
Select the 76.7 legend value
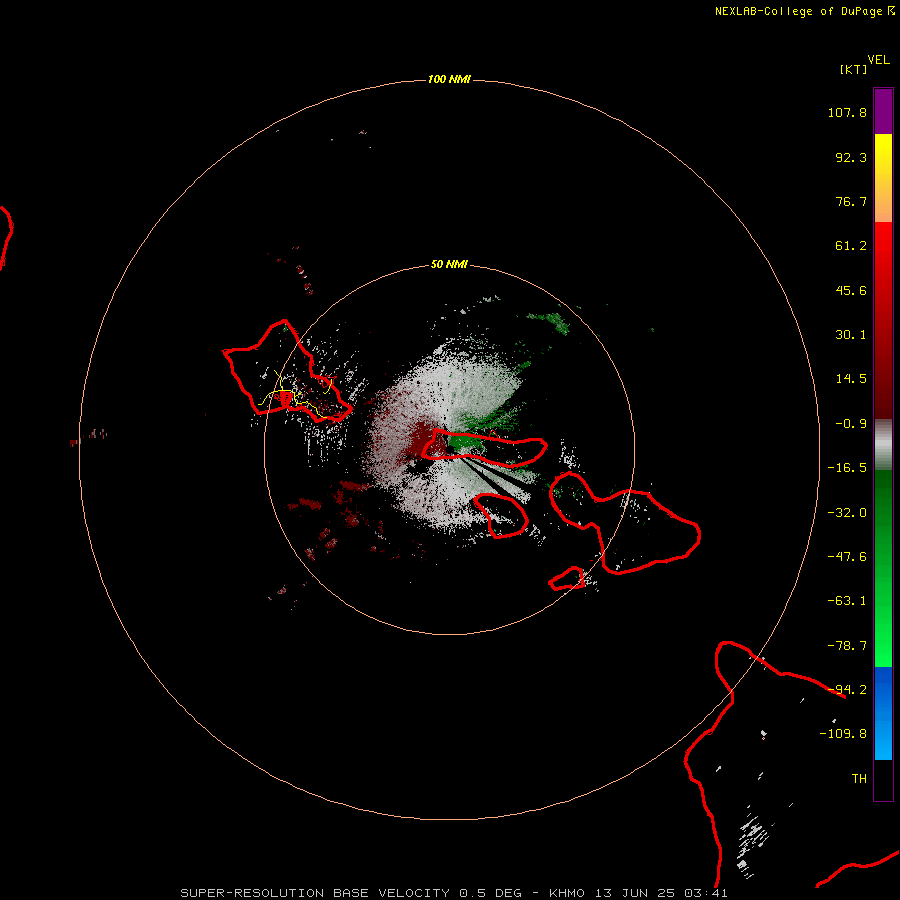(851, 201)
